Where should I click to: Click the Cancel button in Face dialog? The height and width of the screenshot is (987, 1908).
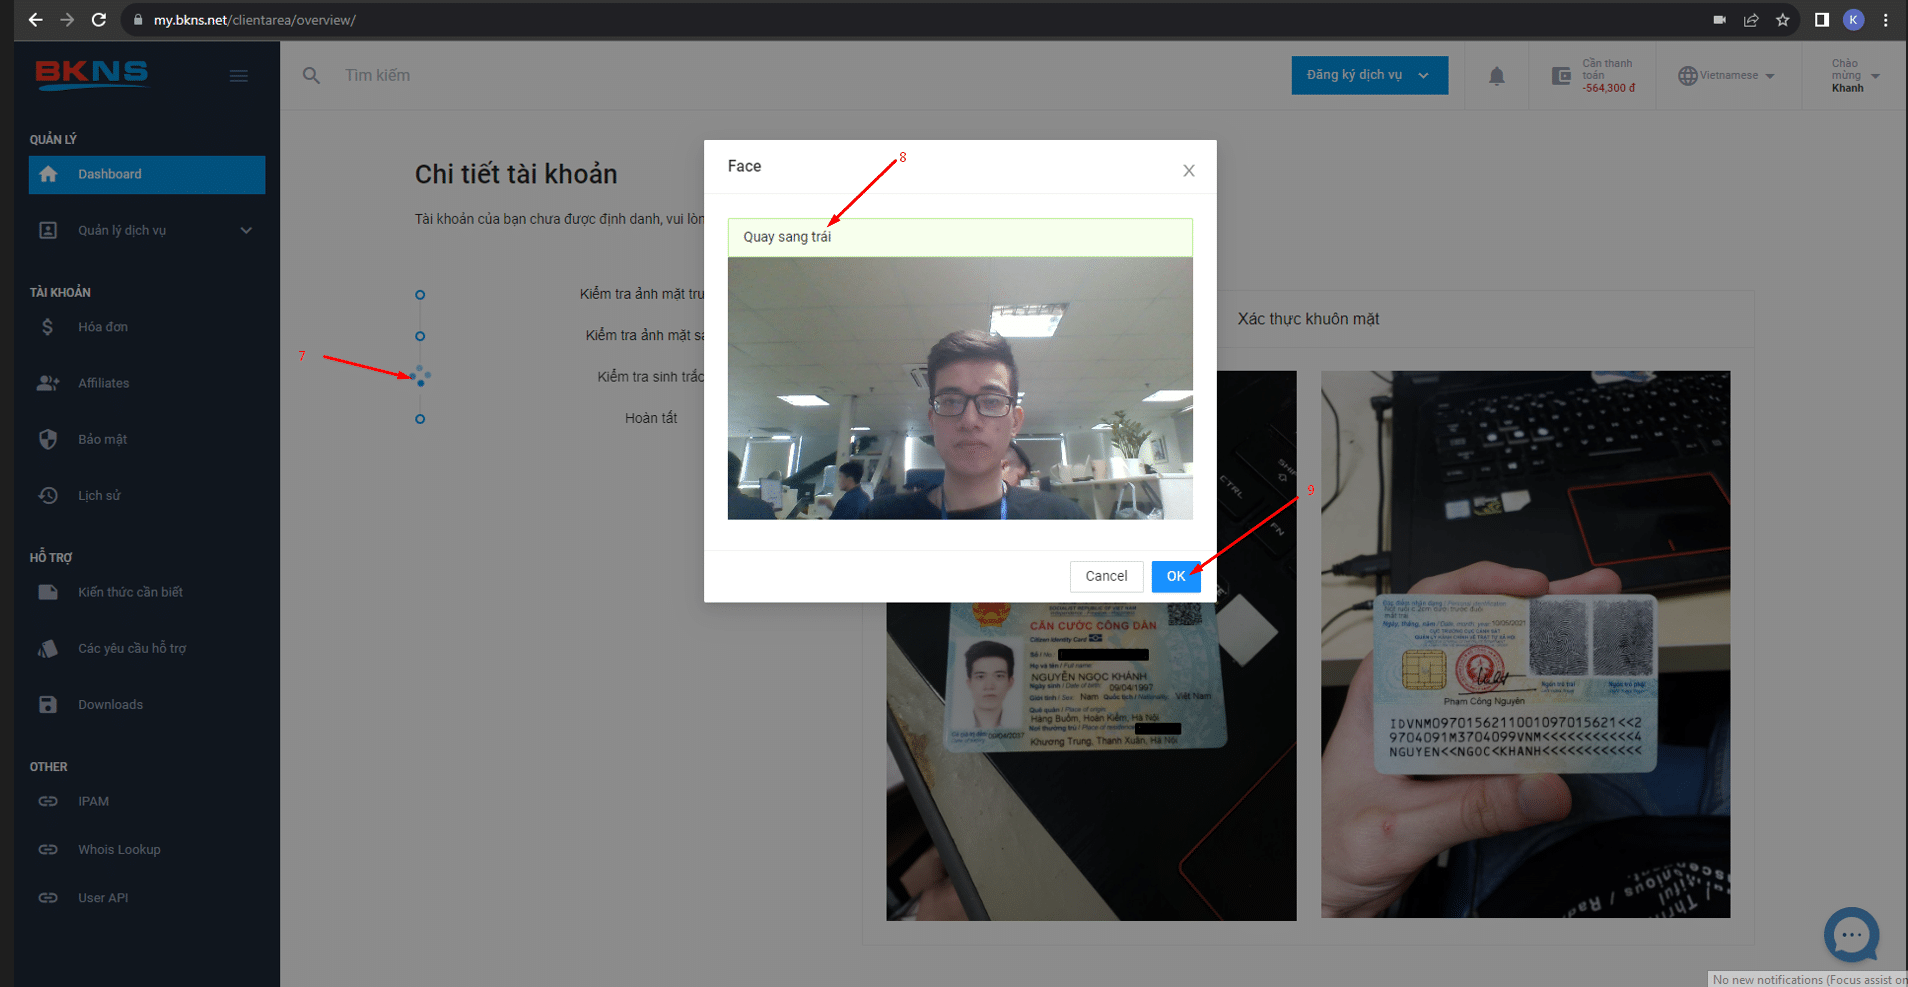1106,576
